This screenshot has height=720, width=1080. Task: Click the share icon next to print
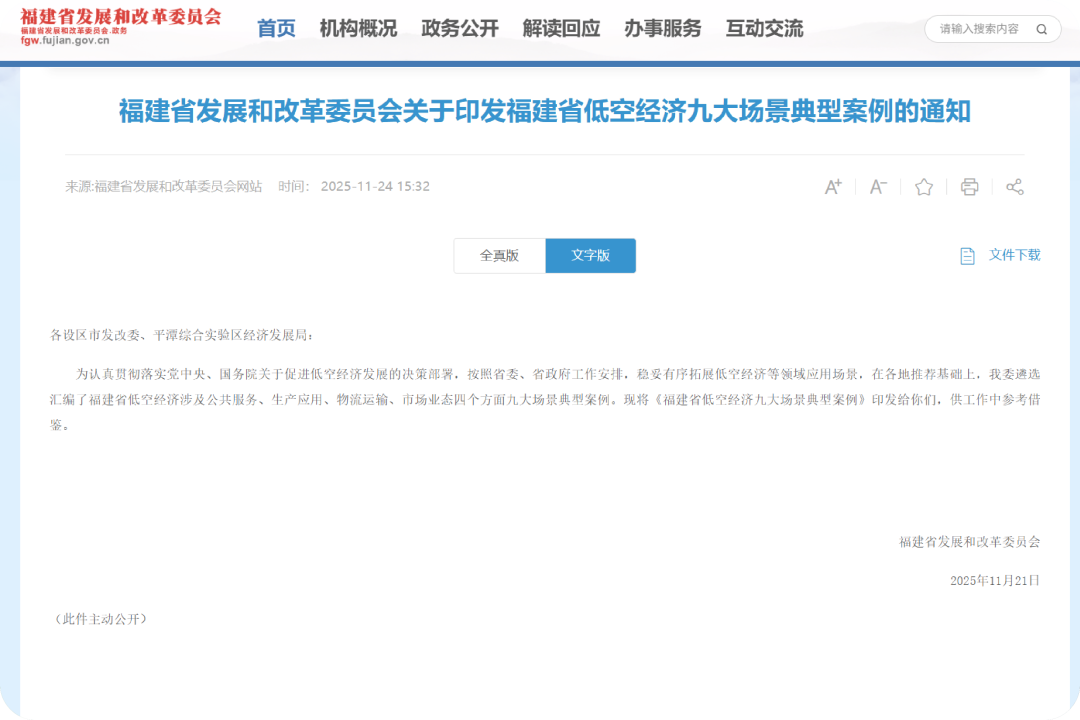[x=1015, y=186]
